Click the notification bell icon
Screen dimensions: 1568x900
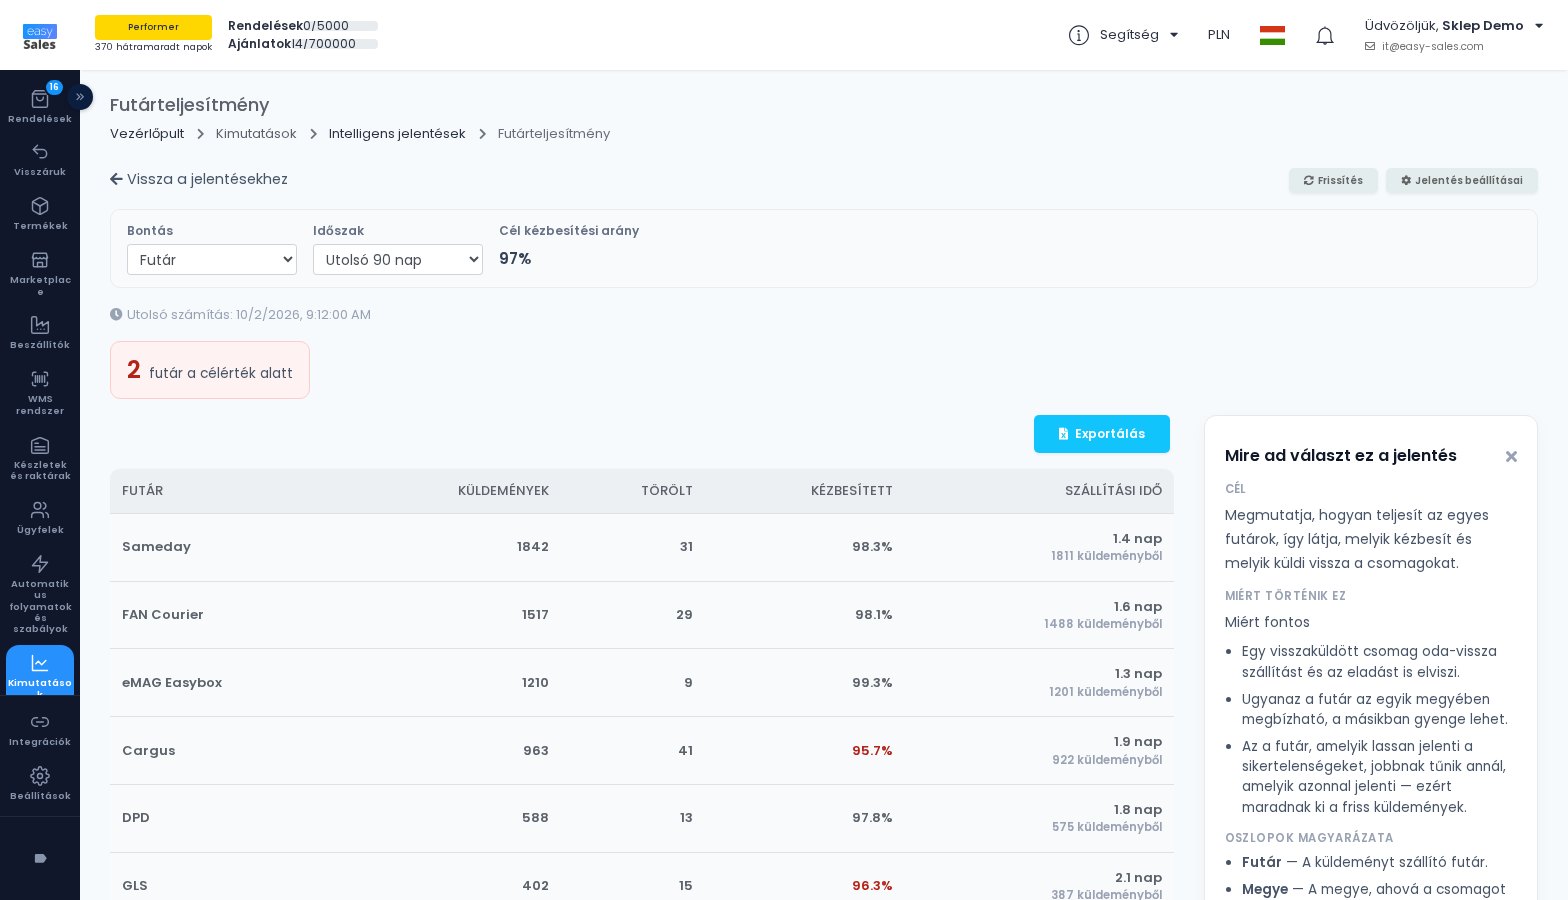tap(1325, 36)
